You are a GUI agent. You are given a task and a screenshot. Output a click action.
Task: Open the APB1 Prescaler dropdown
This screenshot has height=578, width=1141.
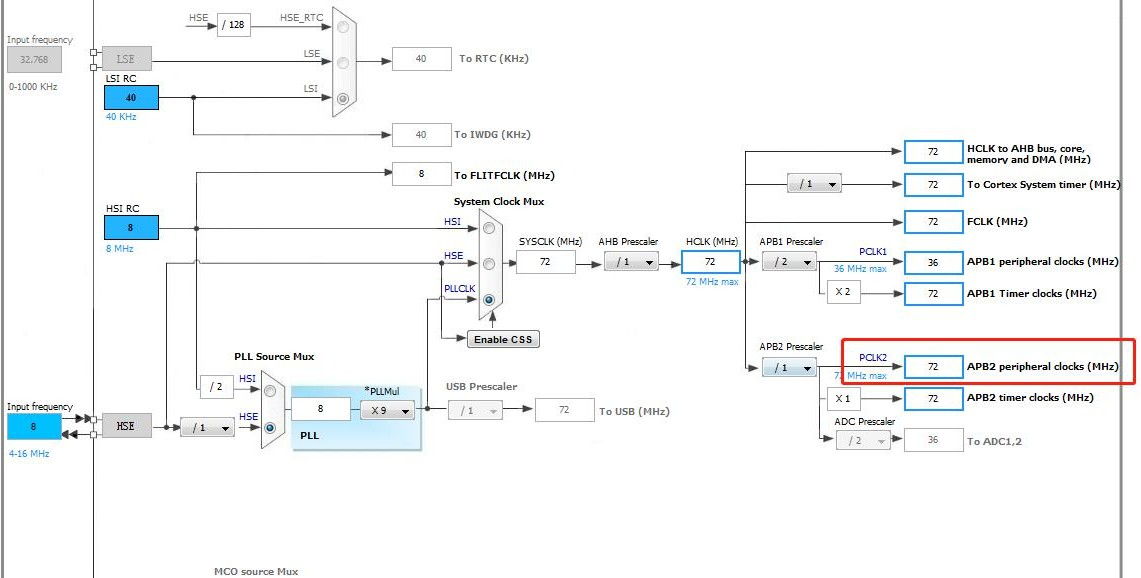(789, 261)
